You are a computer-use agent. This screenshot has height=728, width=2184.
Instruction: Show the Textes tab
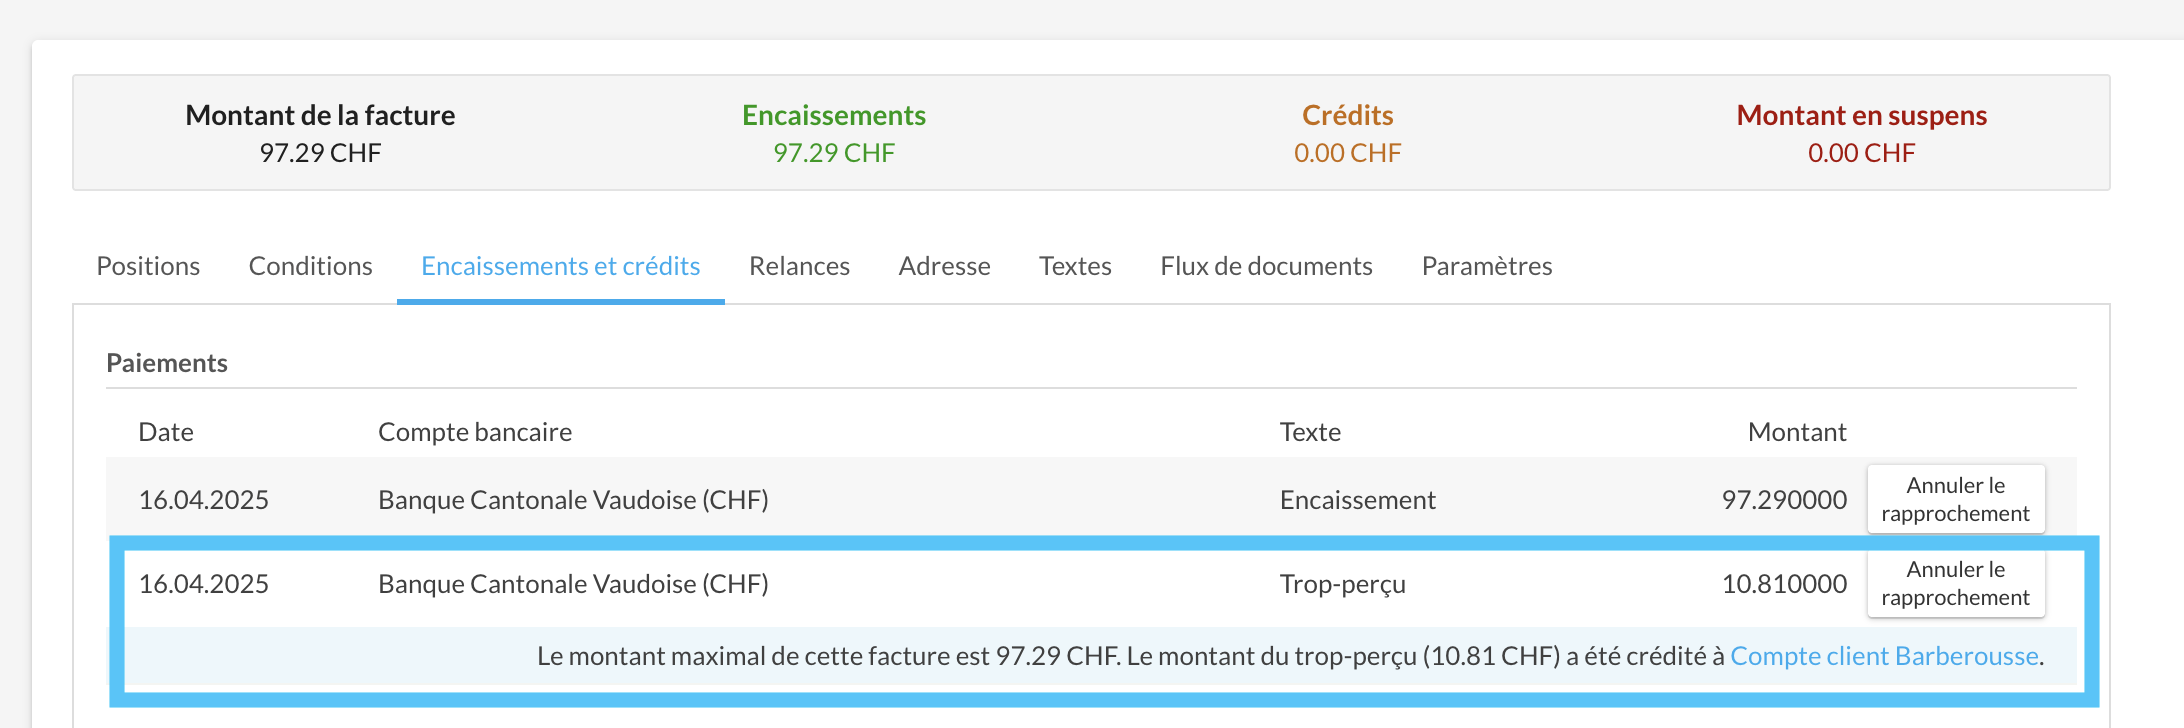click(1075, 266)
